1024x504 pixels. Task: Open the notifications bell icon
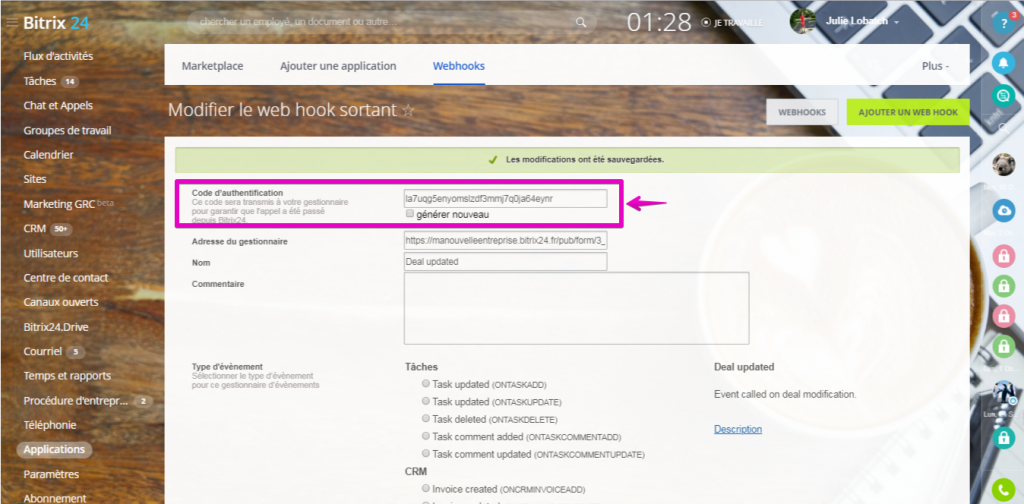pos(1003,63)
